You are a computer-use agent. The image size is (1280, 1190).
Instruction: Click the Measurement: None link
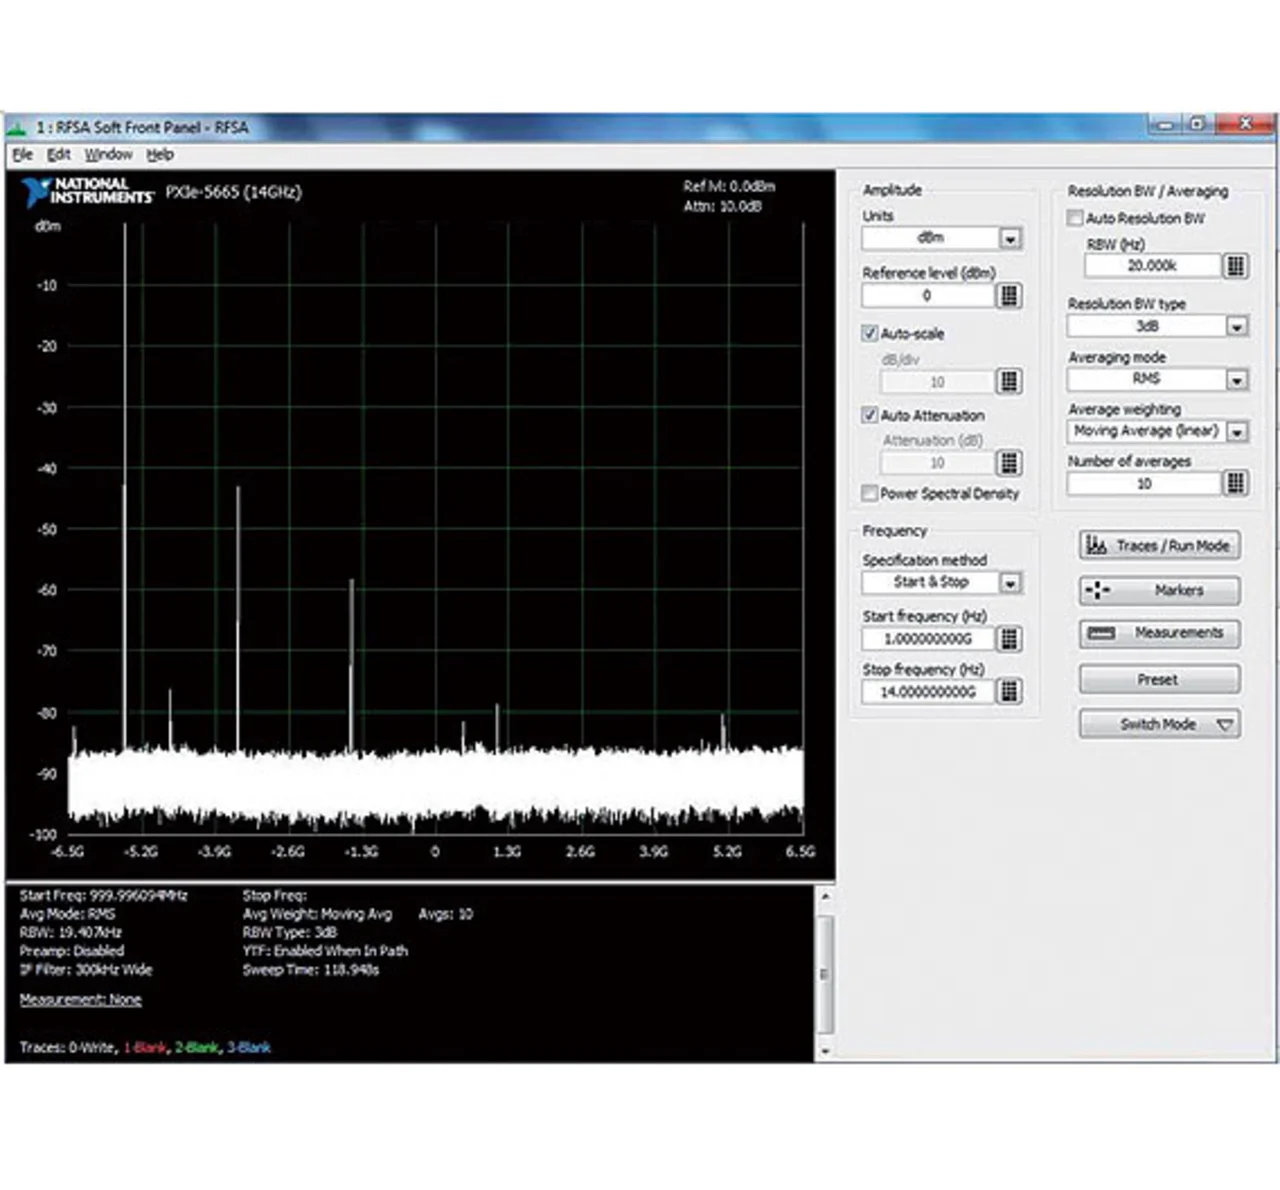(81, 1000)
